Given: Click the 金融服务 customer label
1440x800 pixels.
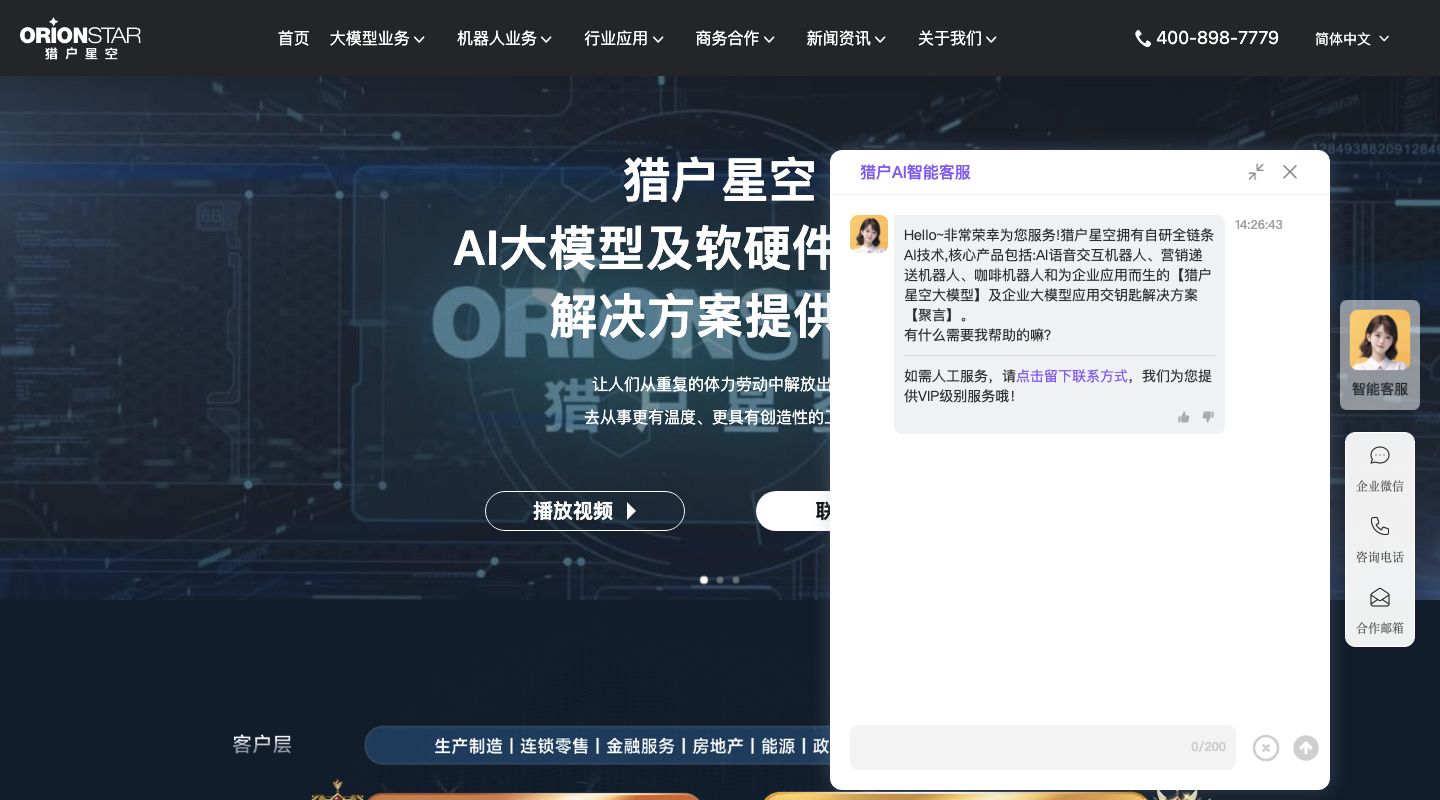Looking at the screenshot, I should 640,746.
